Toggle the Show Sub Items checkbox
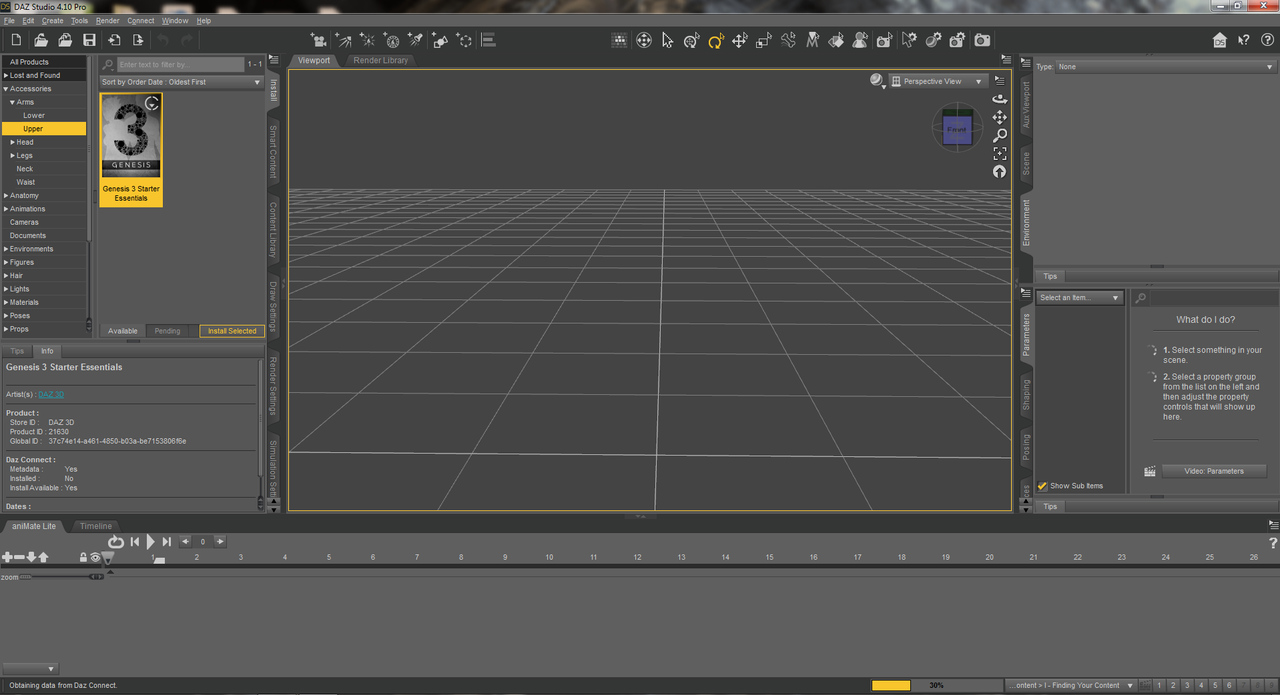The height and width of the screenshot is (695, 1280). [x=1043, y=486]
